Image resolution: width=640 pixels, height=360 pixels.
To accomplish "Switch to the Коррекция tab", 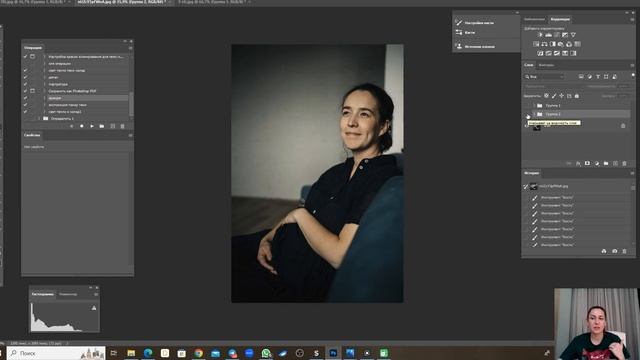I will [560, 19].
